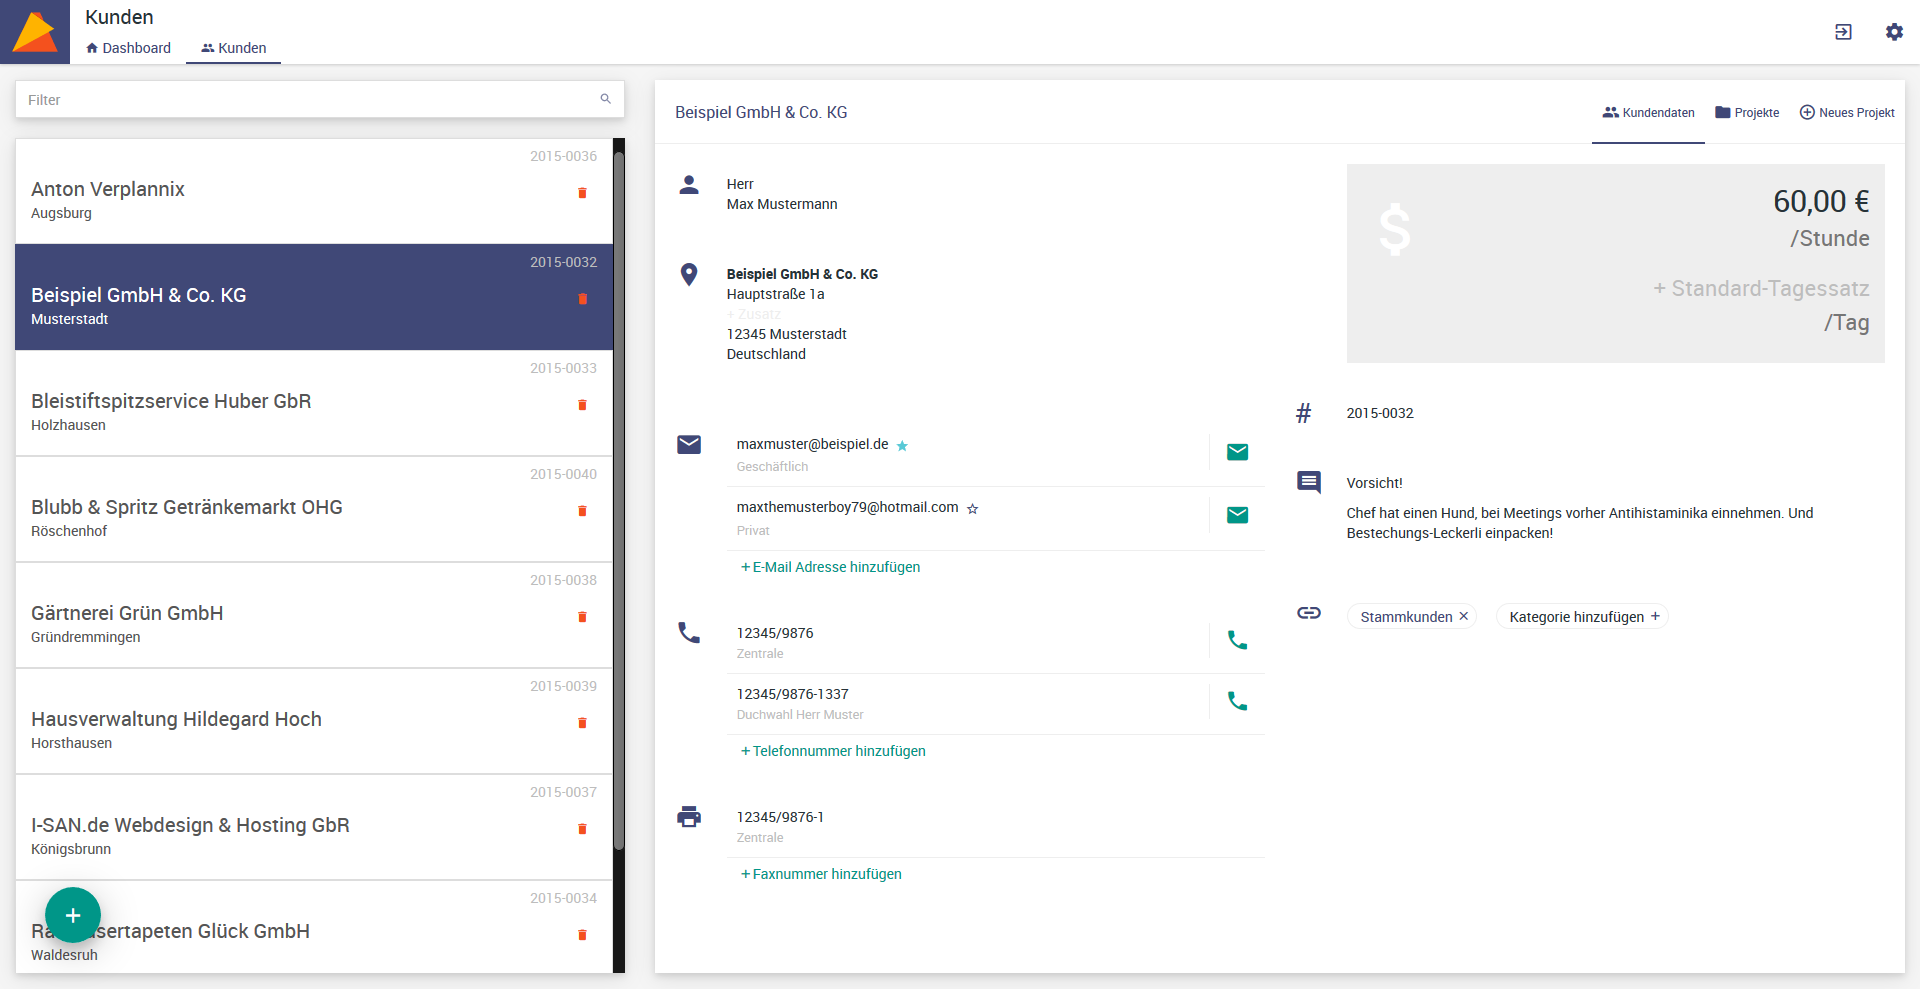Mark hotmail address as primary with star

point(972,509)
